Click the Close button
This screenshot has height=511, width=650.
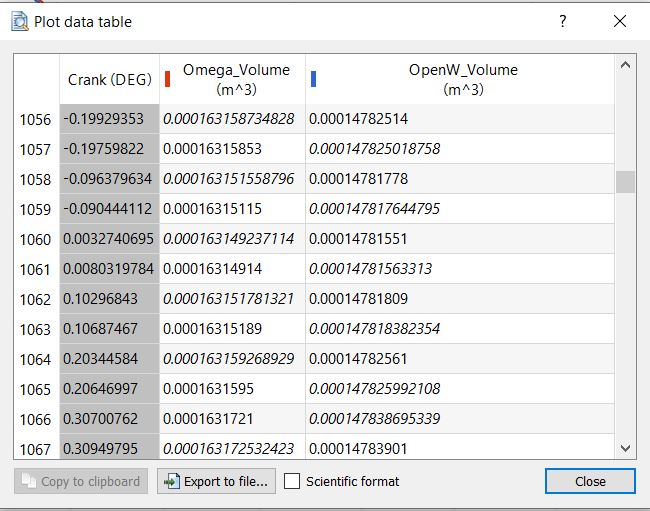click(590, 481)
